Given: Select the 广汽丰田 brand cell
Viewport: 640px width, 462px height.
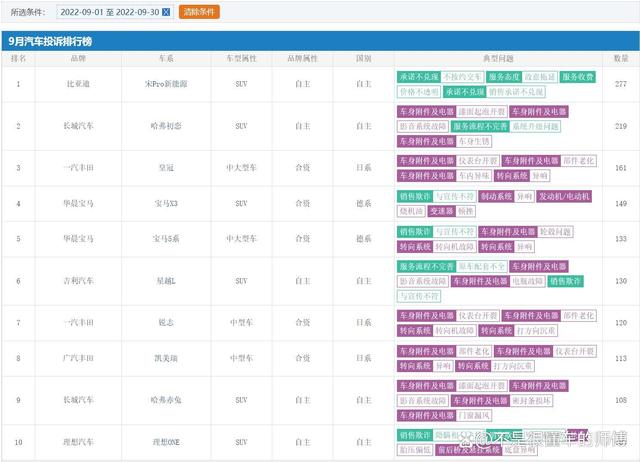Looking at the screenshot, I should 78,358.
